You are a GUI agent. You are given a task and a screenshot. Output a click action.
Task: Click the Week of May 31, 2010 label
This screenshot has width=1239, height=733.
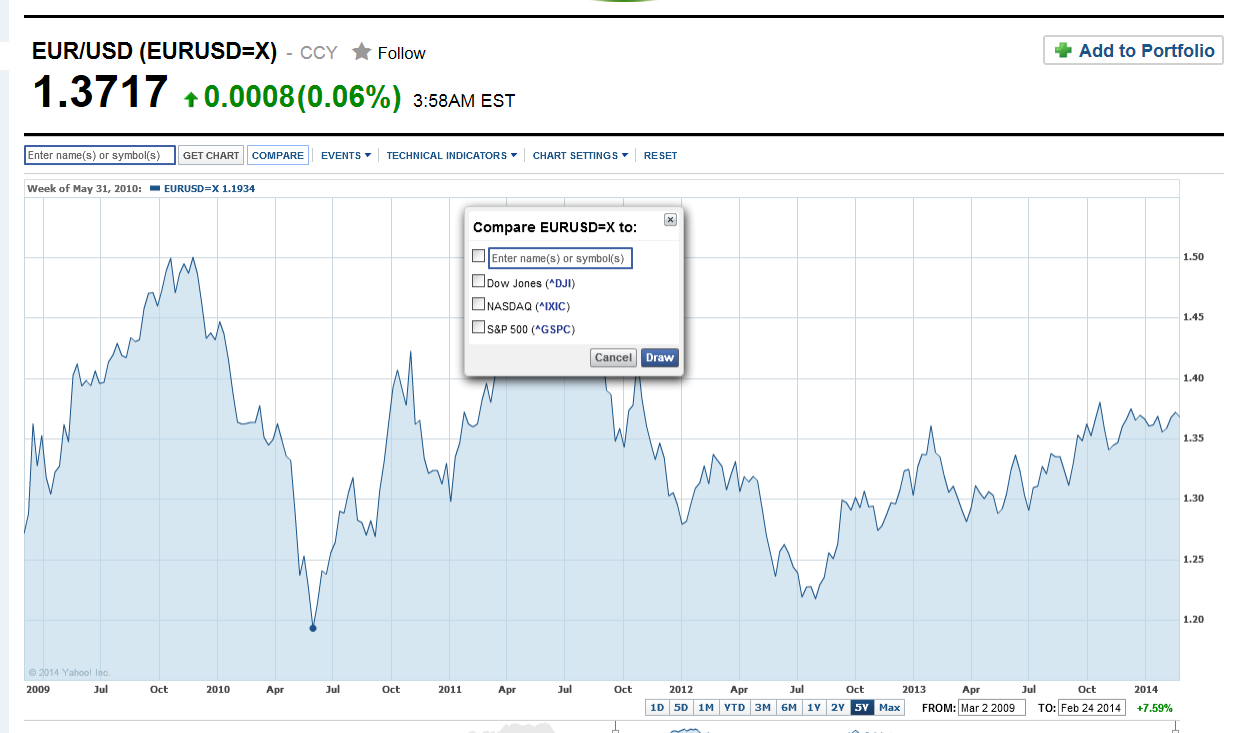tap(85, 188)
